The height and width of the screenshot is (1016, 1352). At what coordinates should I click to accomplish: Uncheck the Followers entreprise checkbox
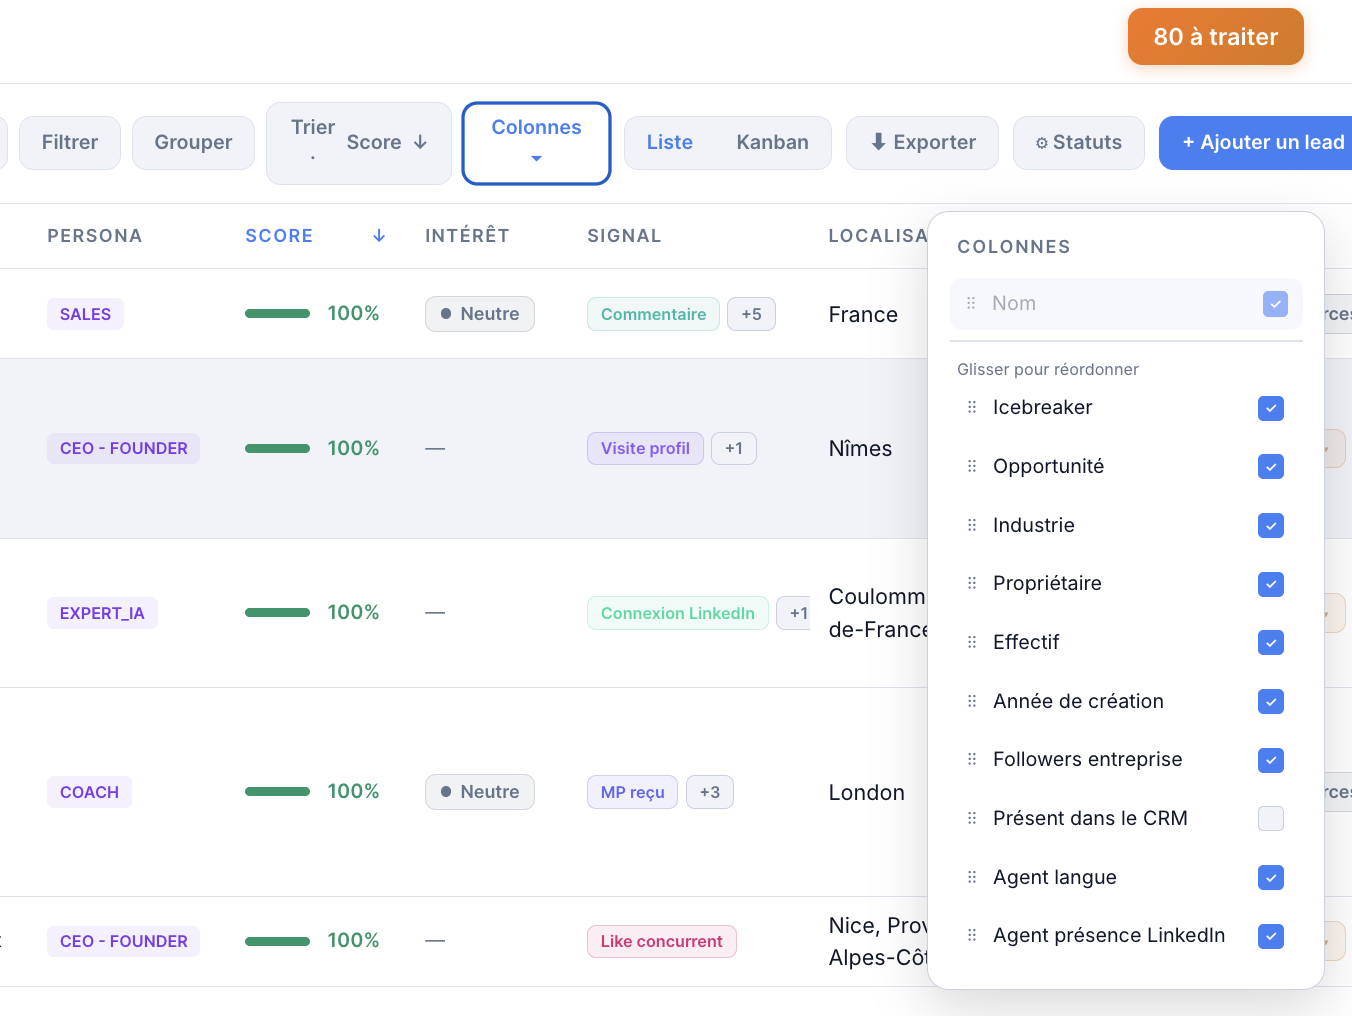[1271, 760]
